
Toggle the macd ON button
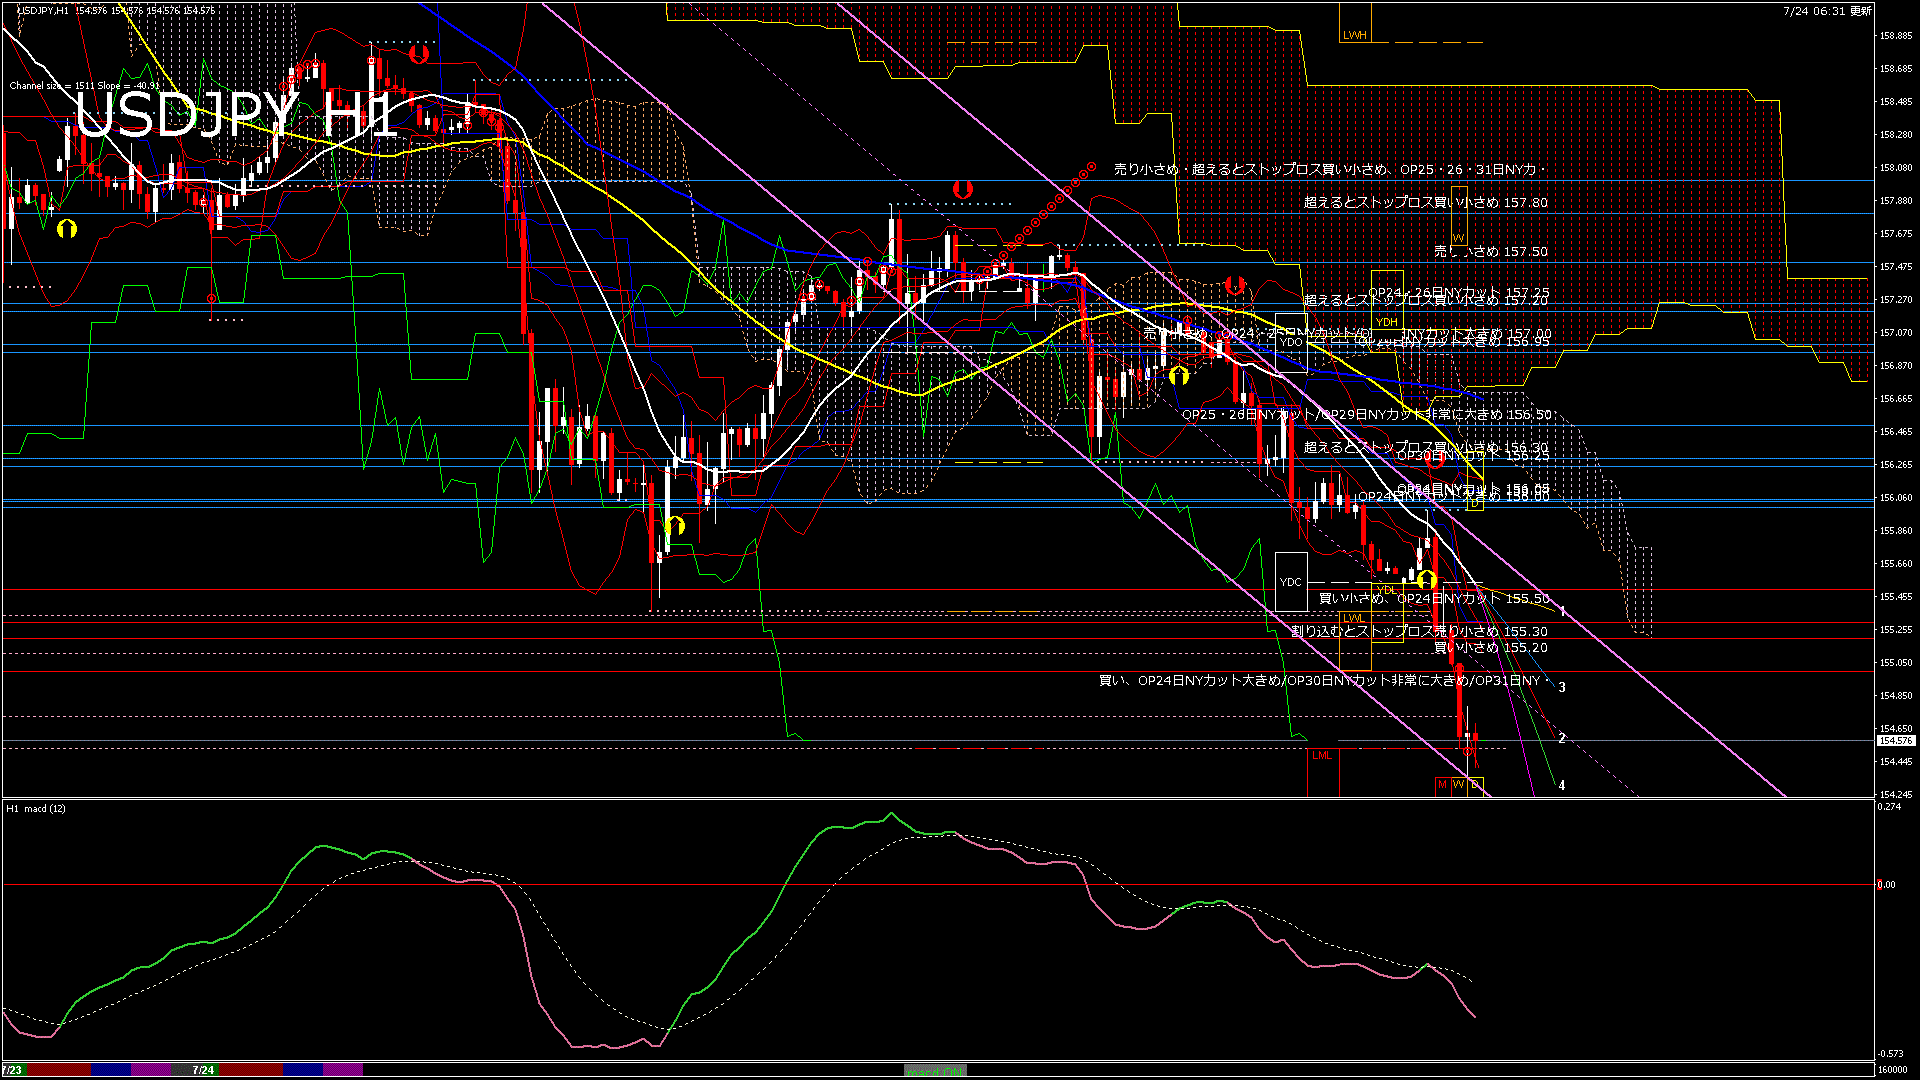click(x=935, y=1071)
